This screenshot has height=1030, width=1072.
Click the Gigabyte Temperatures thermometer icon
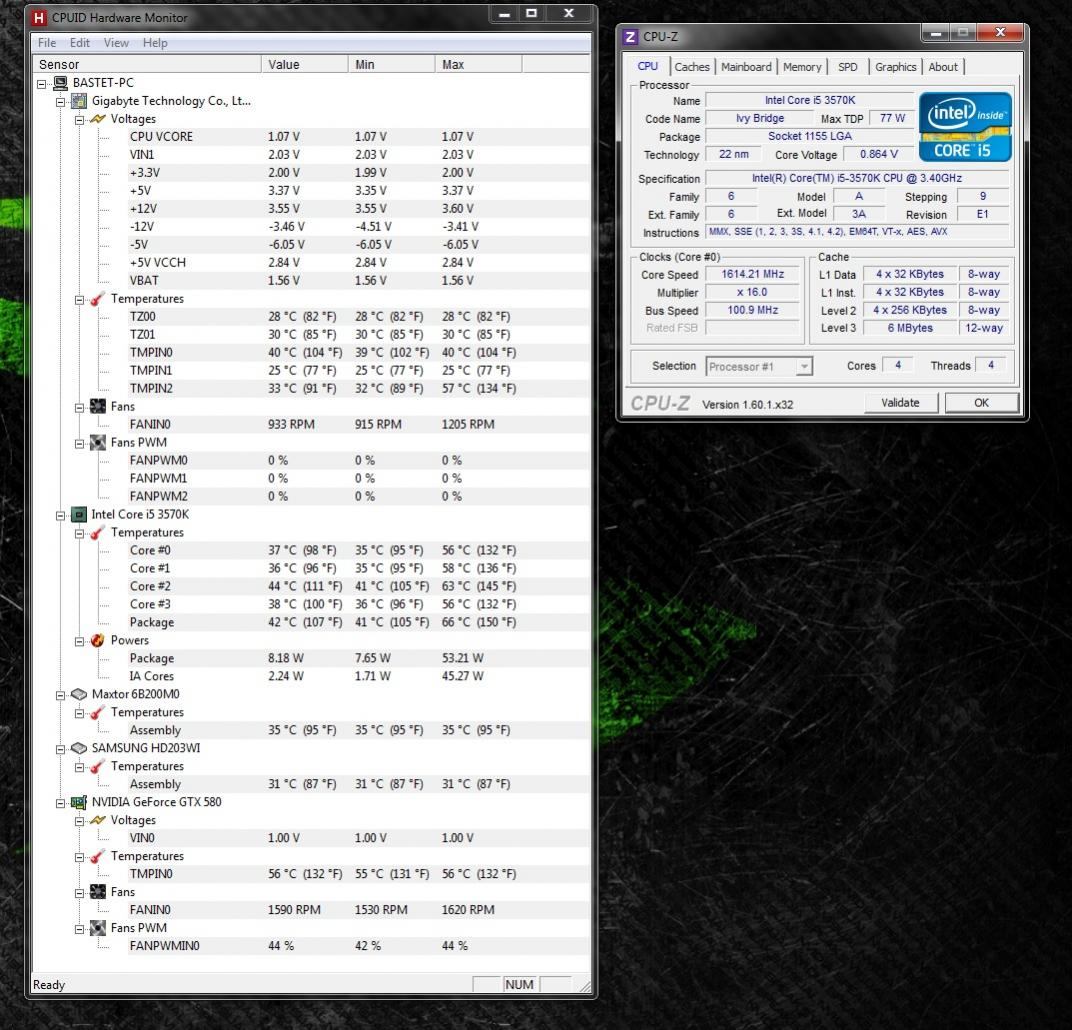[98, 299]
